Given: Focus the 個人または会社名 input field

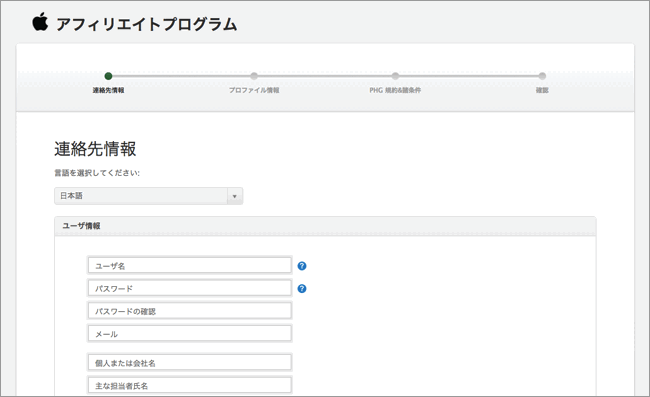Looking at the screenshot, I should click(189, 363).
